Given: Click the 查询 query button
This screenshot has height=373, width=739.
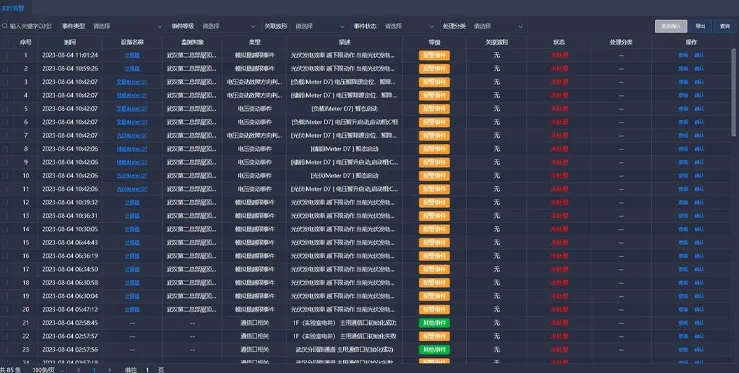Looking at the screenshot, I should coord(725,26).
